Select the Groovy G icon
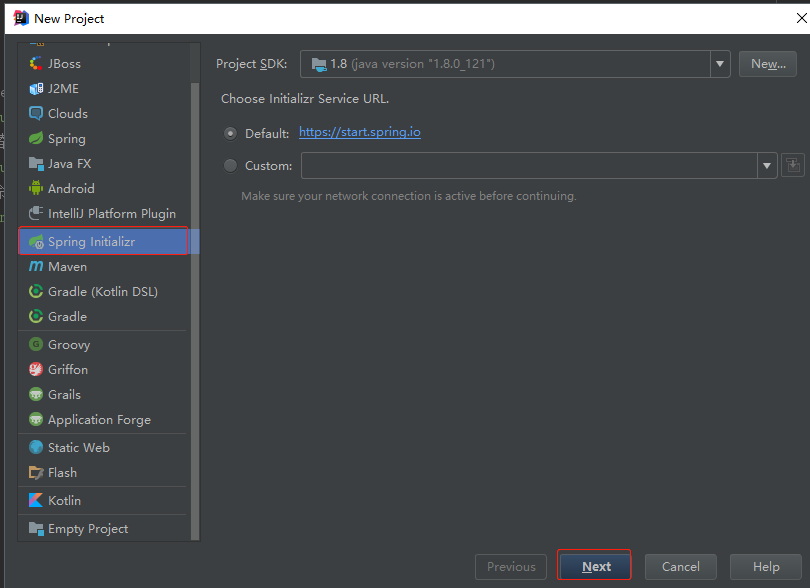The width and height of the screenshot is (810, 588). click(x=36, y=344)
